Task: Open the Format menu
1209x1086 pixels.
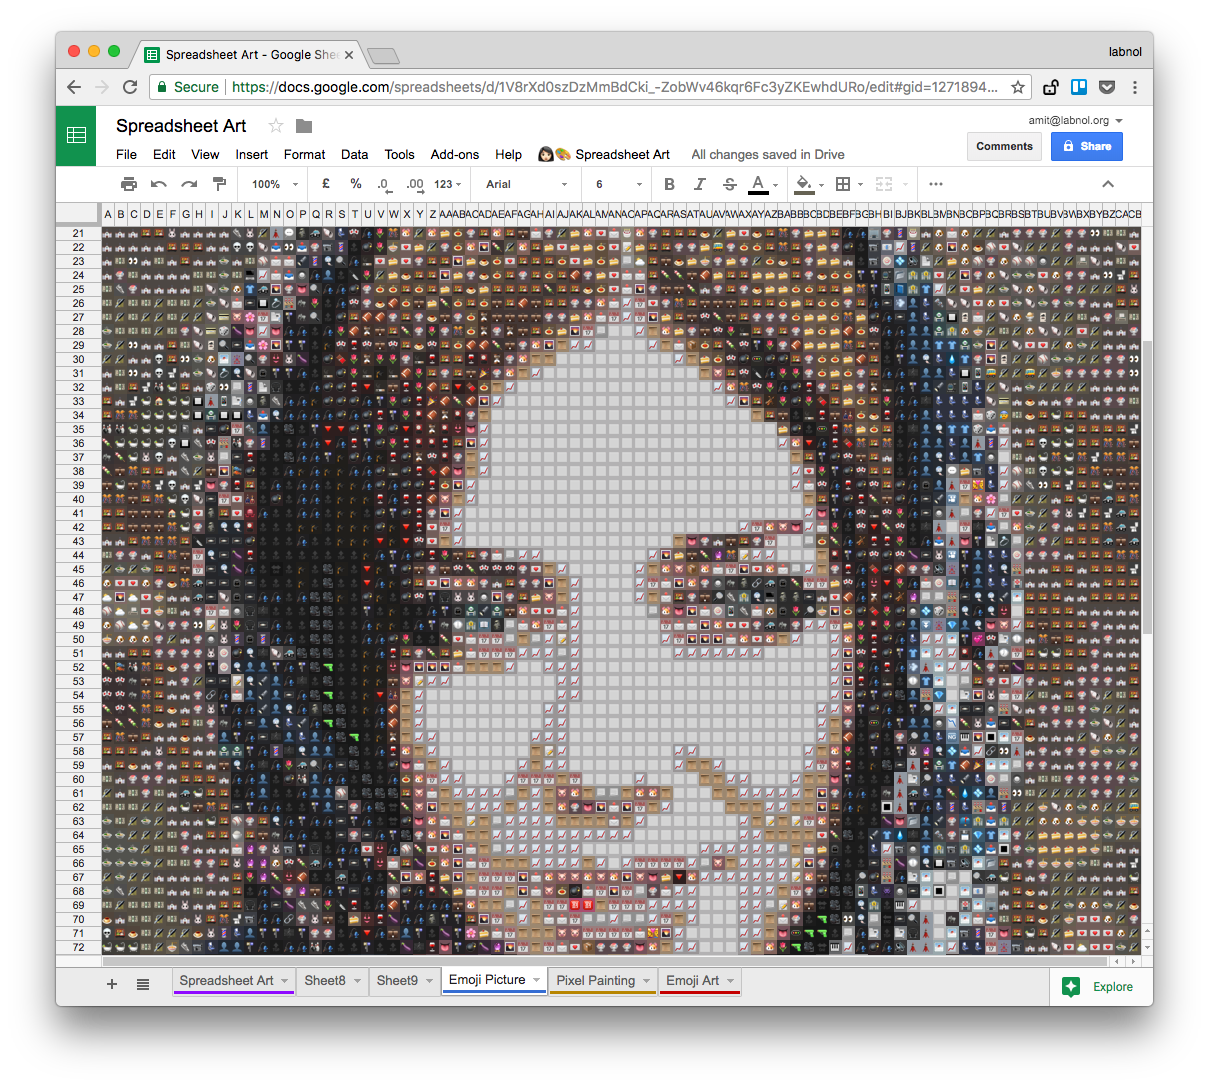Action: click(x=304, y=154)
